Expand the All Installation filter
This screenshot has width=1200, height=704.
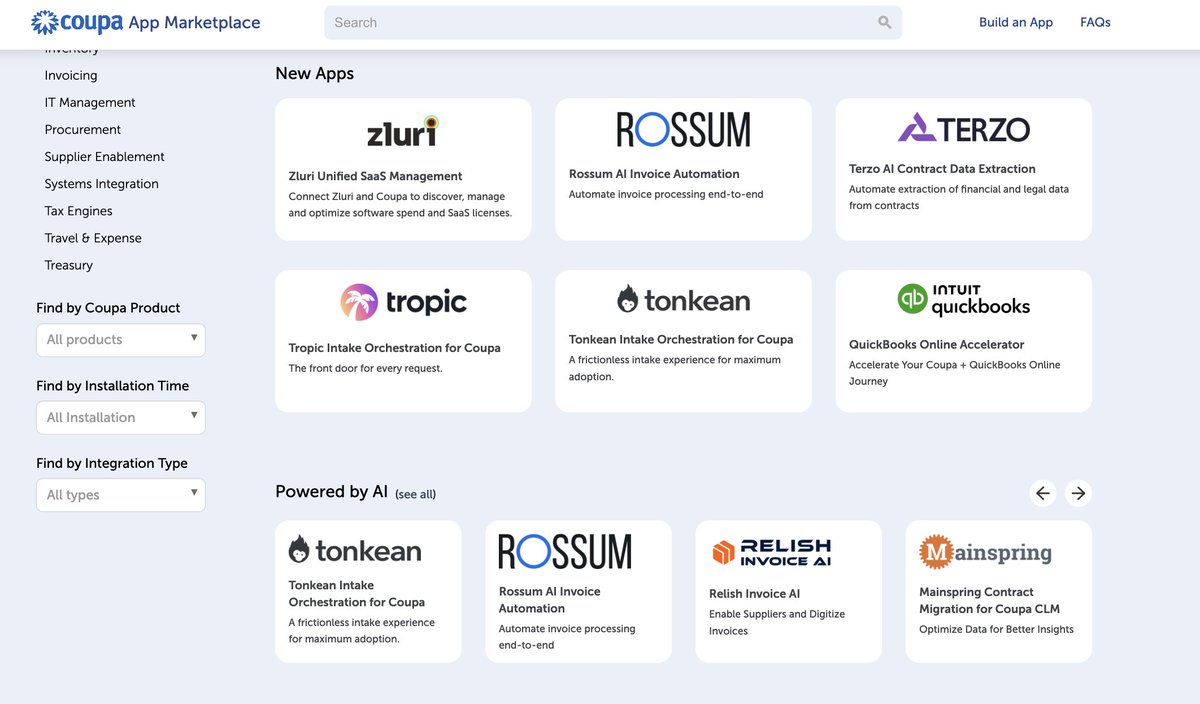[120, 418]
